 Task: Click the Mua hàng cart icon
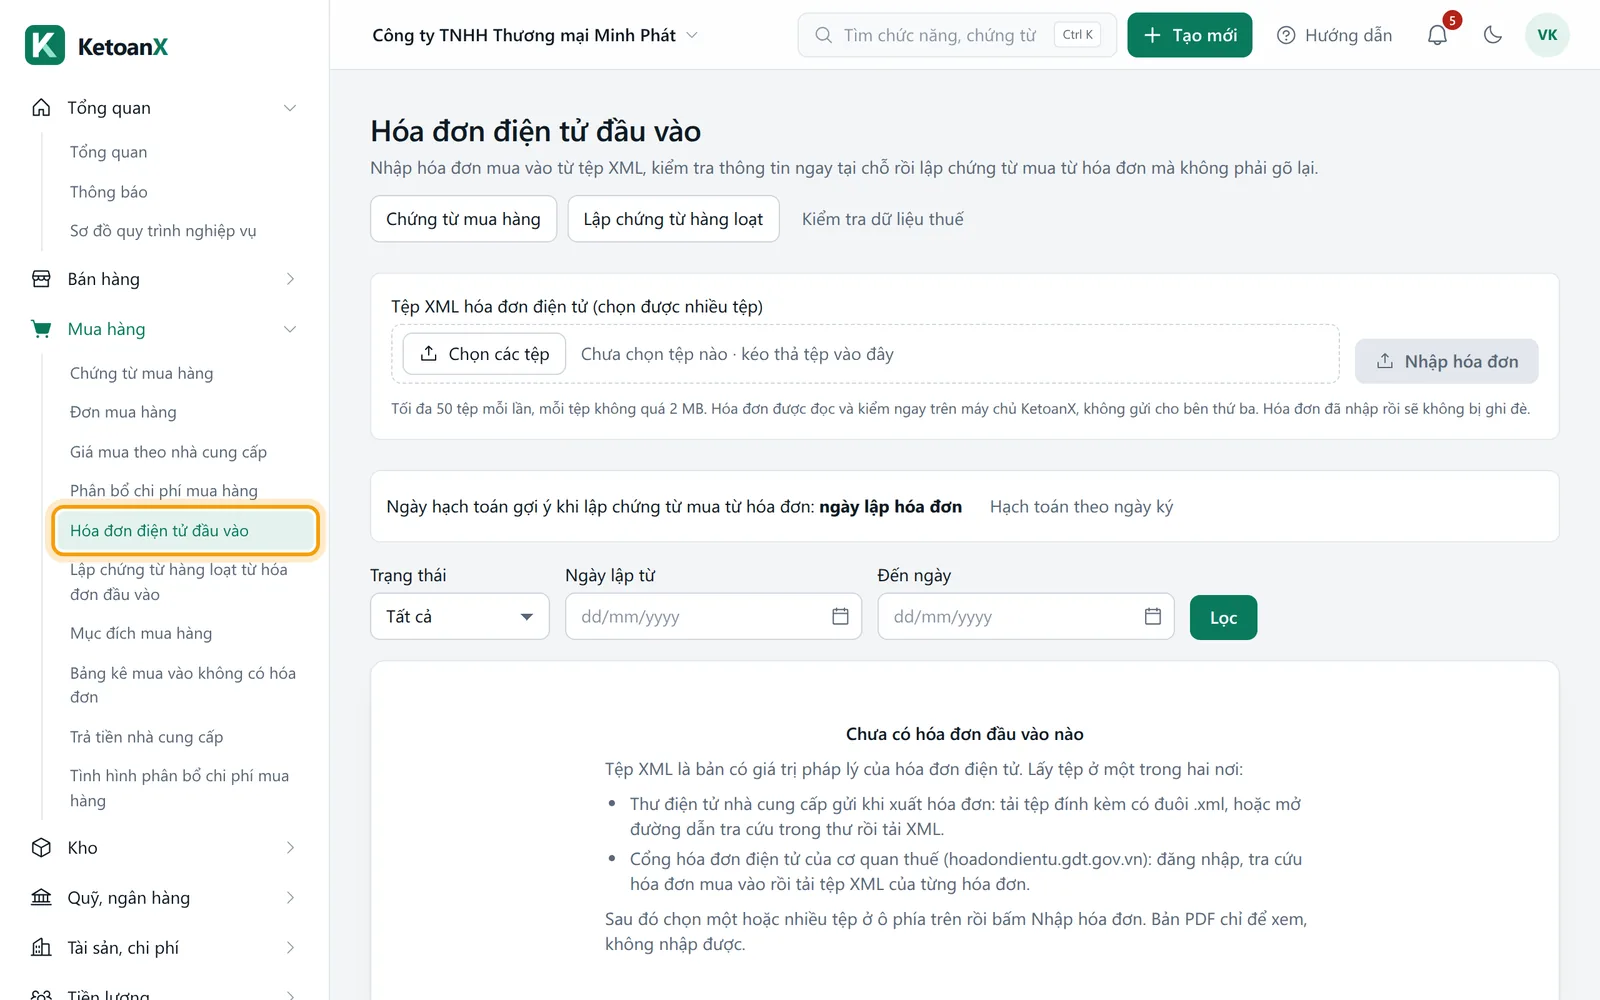pyautogui.click(x=41, y=329)
